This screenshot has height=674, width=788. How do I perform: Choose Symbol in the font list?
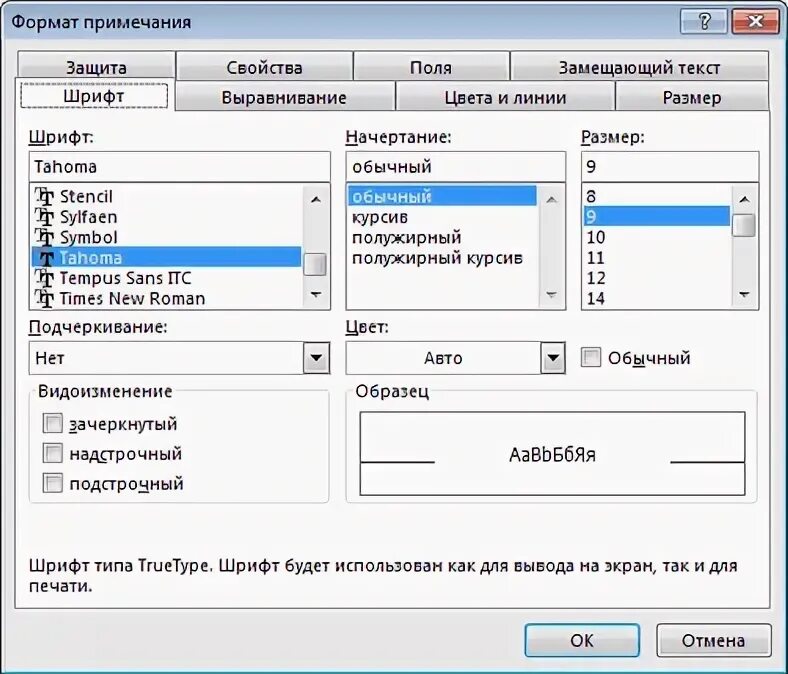pyautogui.click(x=166, y=237)
